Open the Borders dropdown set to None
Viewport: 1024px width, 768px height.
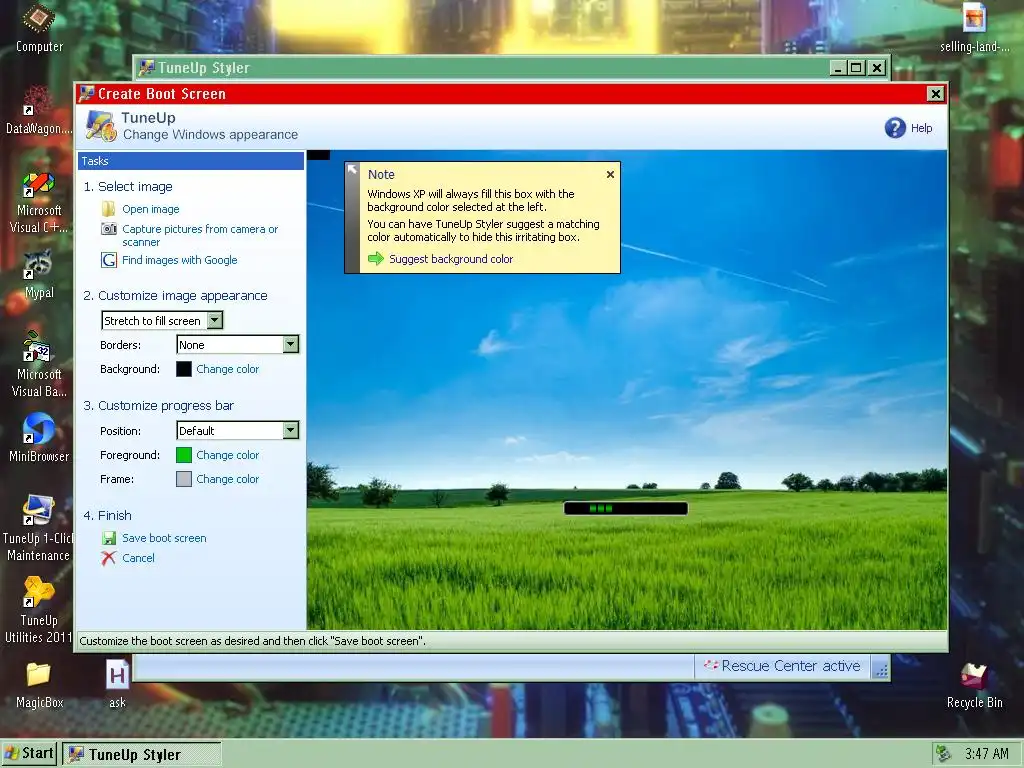click(x=291, y=345)
